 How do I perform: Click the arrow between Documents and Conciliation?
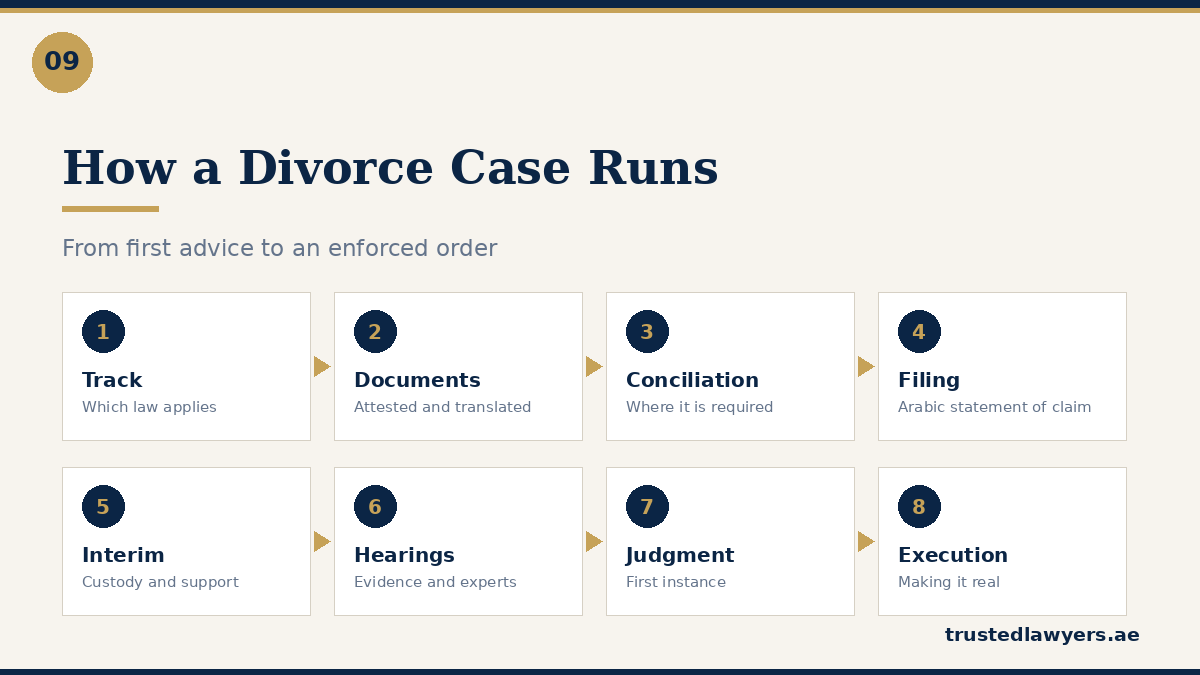point(594,366)
